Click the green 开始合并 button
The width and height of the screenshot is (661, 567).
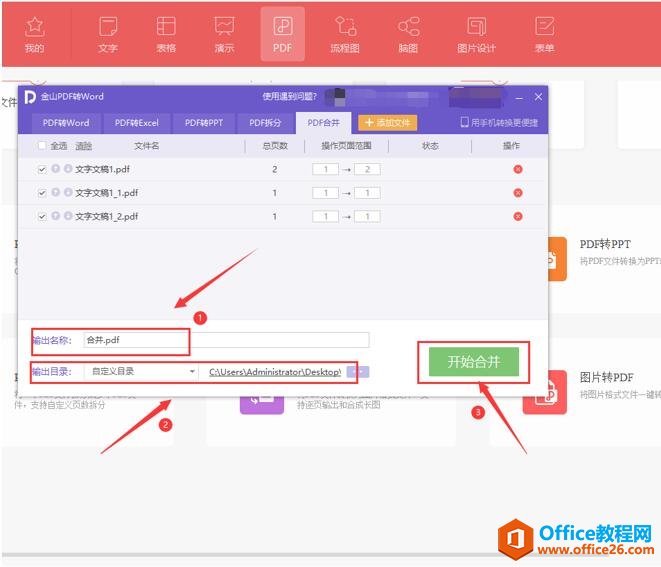tap(473, 362)
